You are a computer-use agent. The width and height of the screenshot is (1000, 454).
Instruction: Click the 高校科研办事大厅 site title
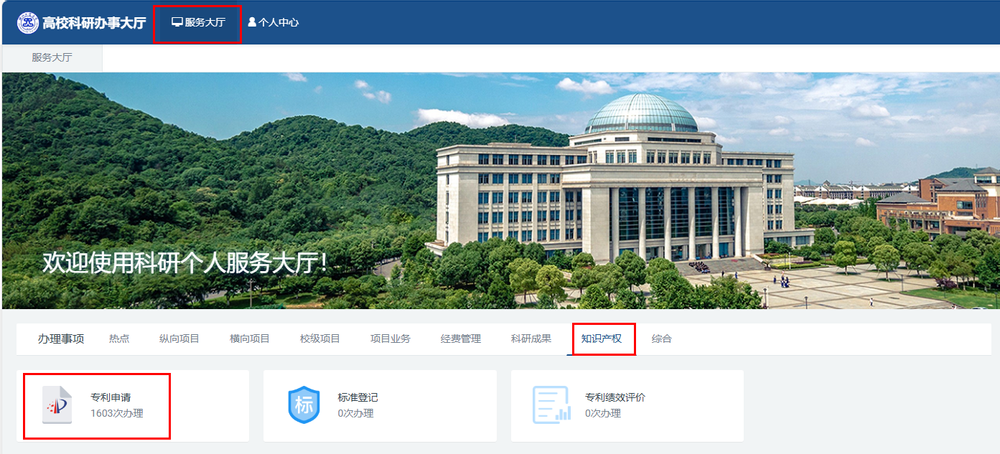(94, 22)
